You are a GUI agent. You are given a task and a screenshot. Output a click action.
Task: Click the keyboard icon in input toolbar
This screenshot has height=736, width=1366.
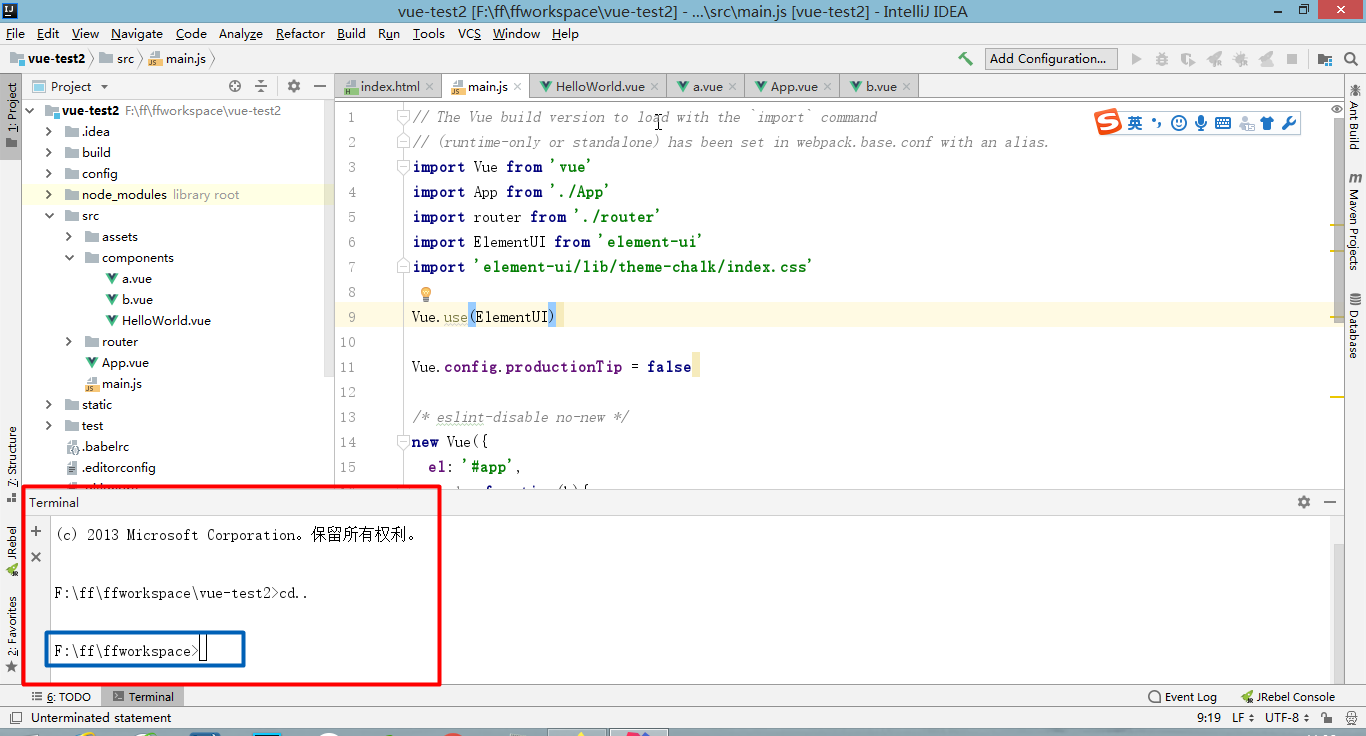click(1223, 123)
